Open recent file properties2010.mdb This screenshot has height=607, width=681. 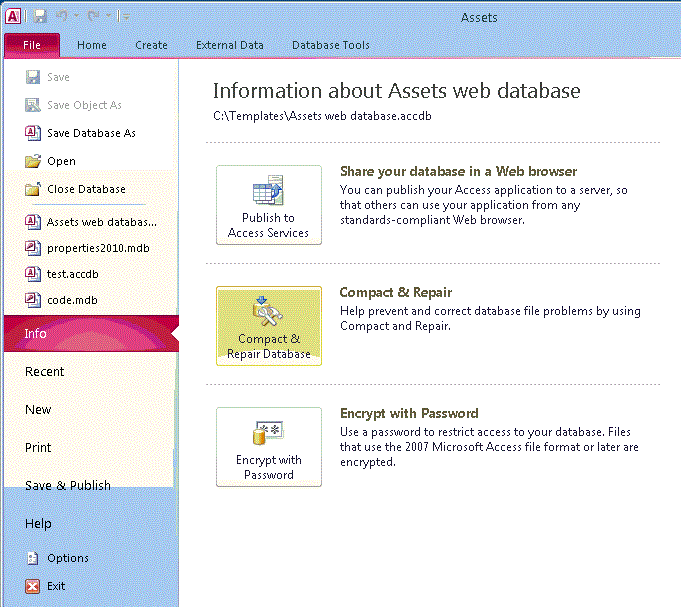[98, 248]
